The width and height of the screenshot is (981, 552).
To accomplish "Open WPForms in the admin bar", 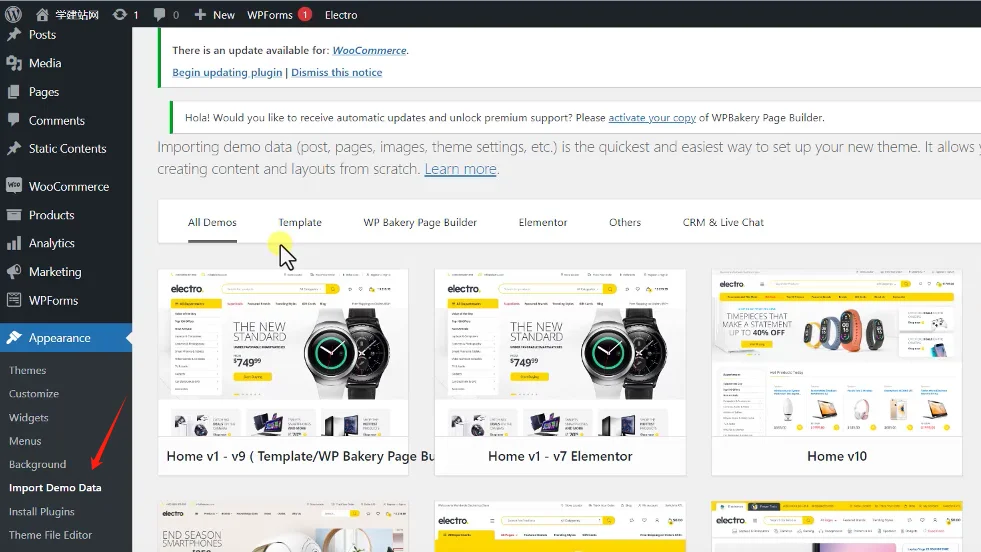I will pos(270,14).
